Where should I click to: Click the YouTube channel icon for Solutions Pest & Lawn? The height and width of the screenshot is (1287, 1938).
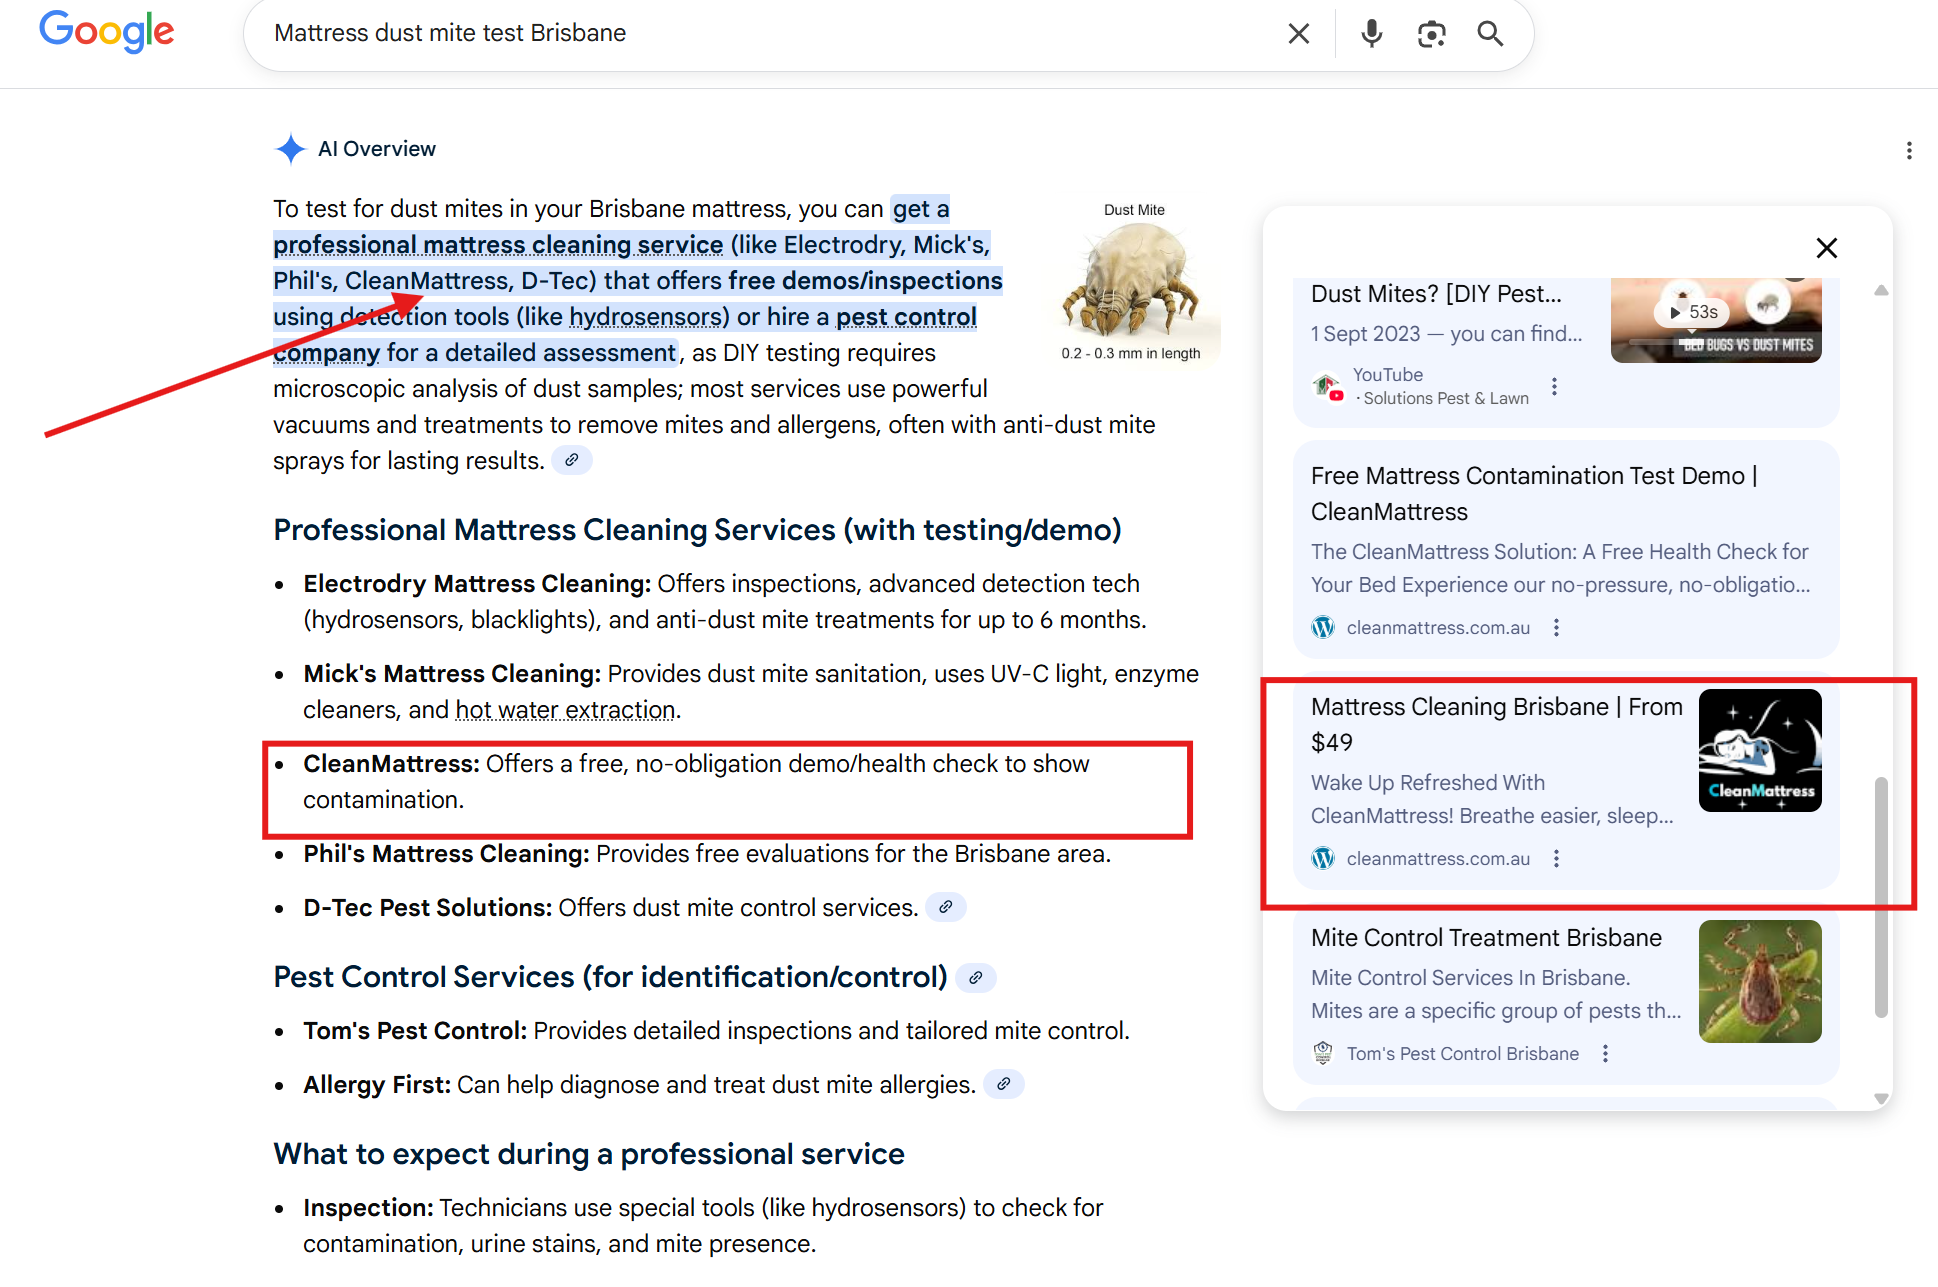pyautogui.click(x=1327, y=386)
